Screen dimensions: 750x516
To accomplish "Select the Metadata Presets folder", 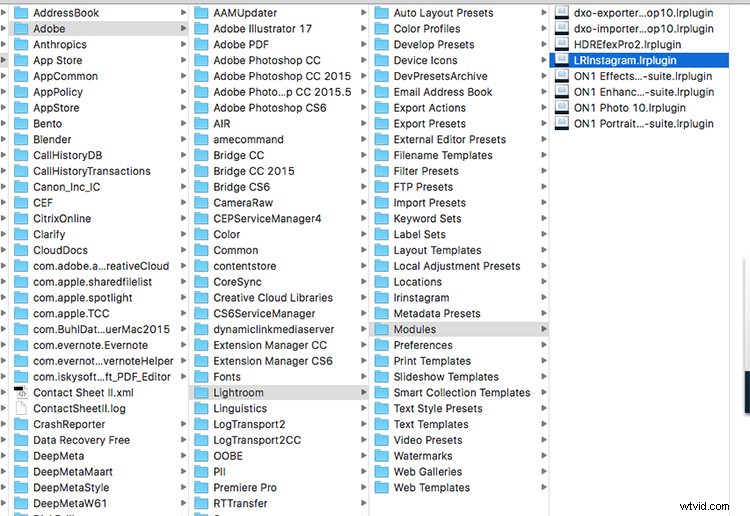I will pos(436,314).
